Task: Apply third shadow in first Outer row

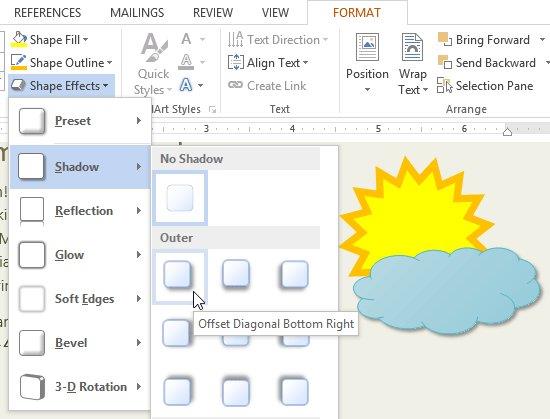Action: click(294, 274)
